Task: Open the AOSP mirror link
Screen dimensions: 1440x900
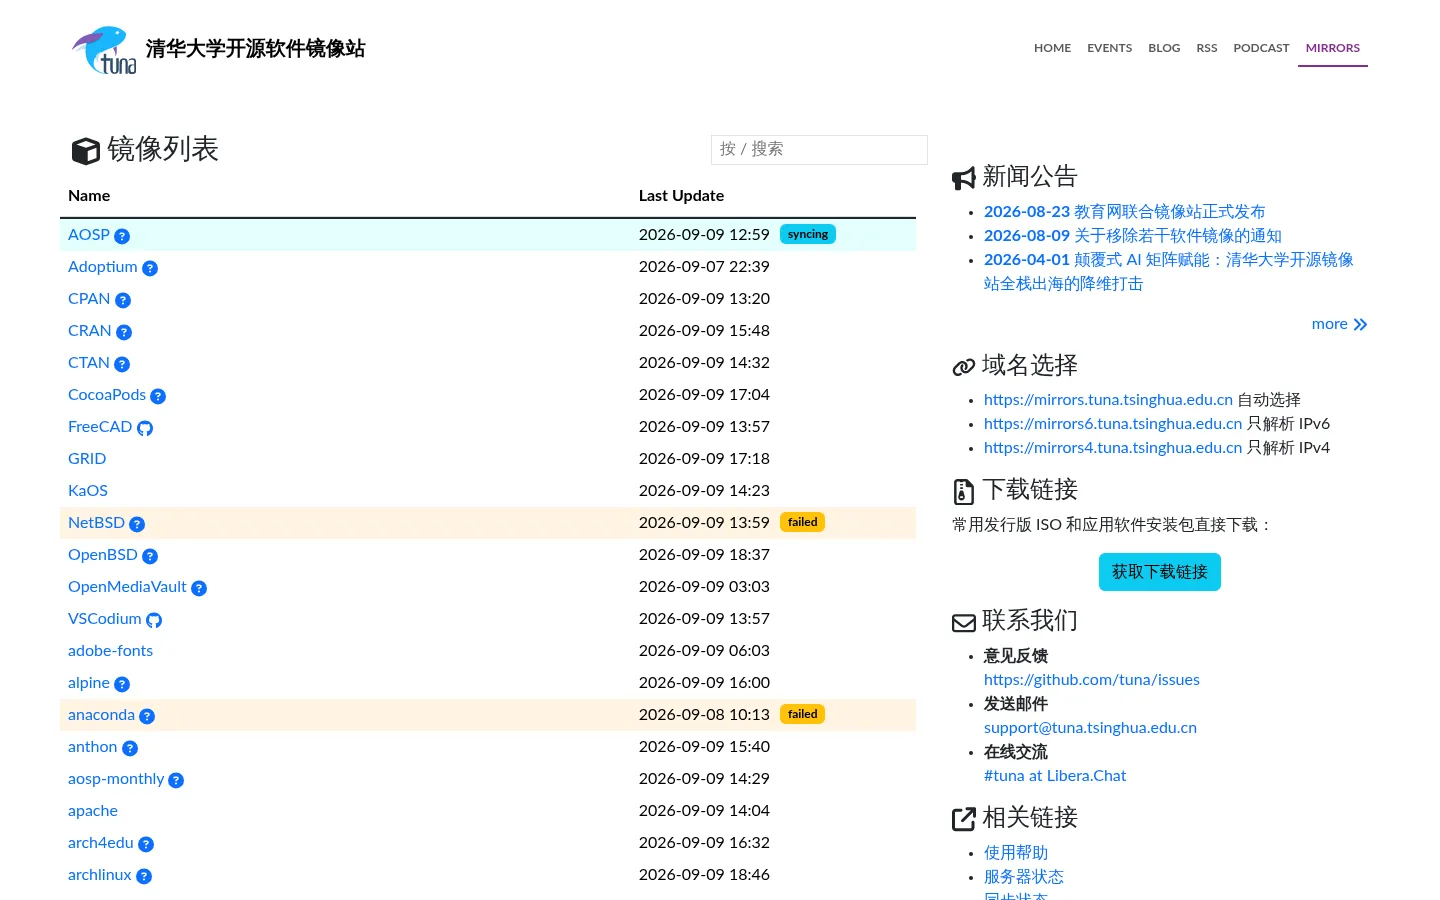Action: 89,235
